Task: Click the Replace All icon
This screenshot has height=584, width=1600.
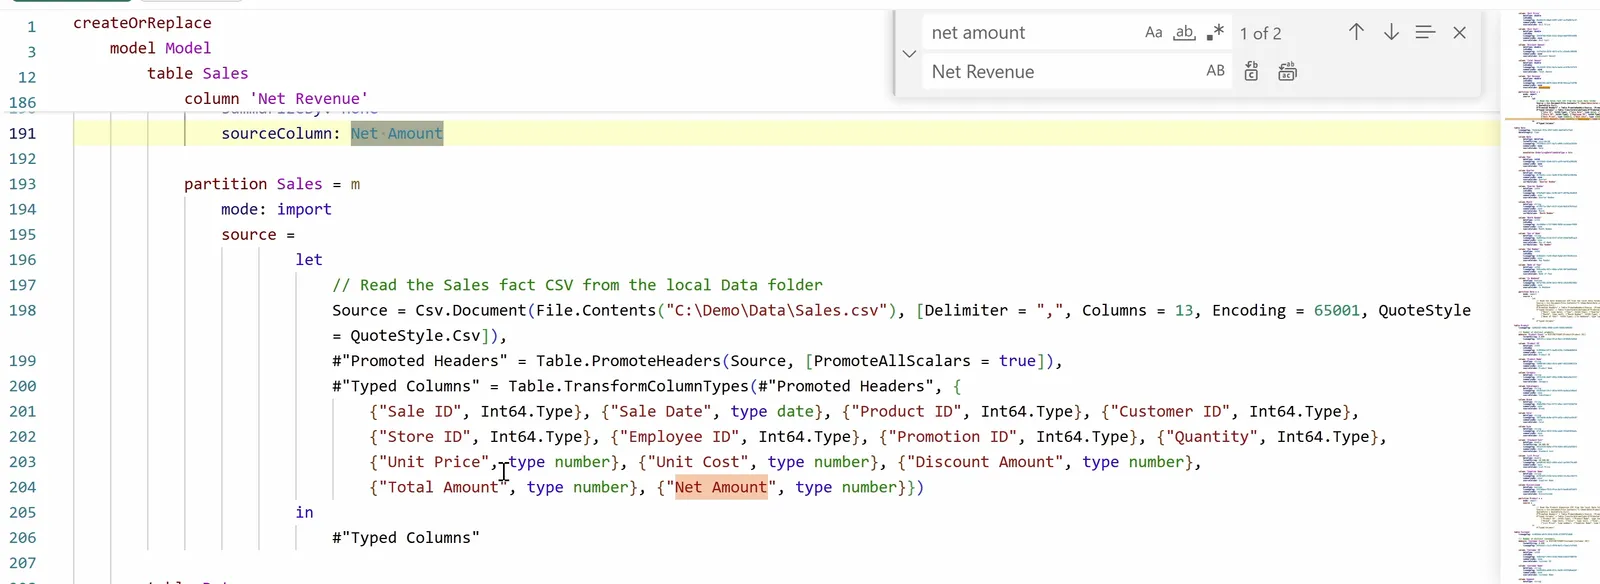Action: [1287, 71]
